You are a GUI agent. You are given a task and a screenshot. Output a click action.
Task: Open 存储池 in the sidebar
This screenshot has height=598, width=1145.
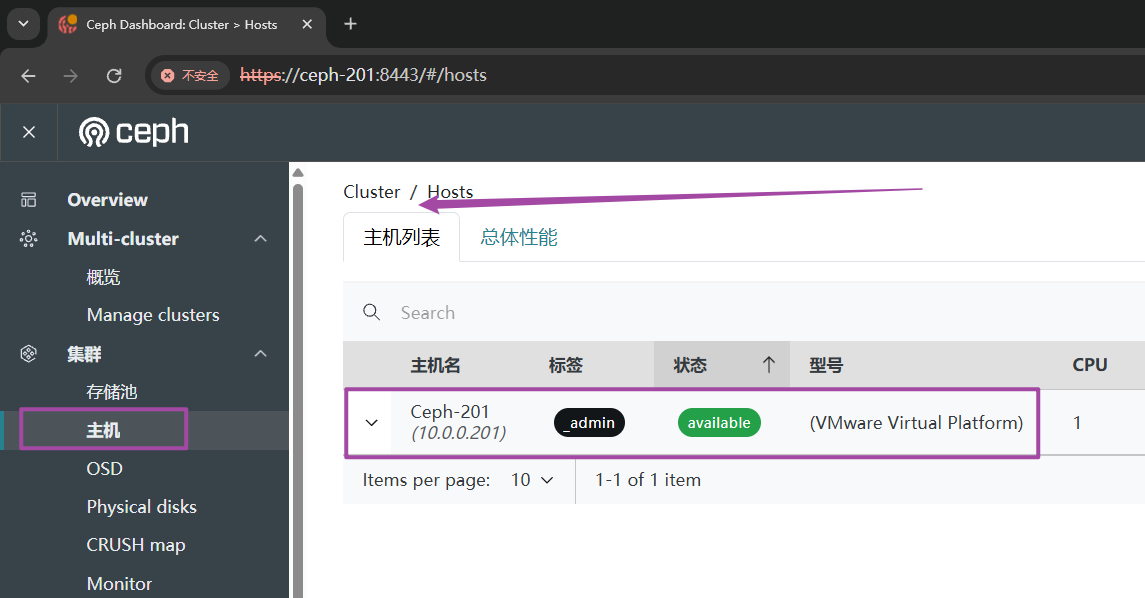(x=112, y=392)
